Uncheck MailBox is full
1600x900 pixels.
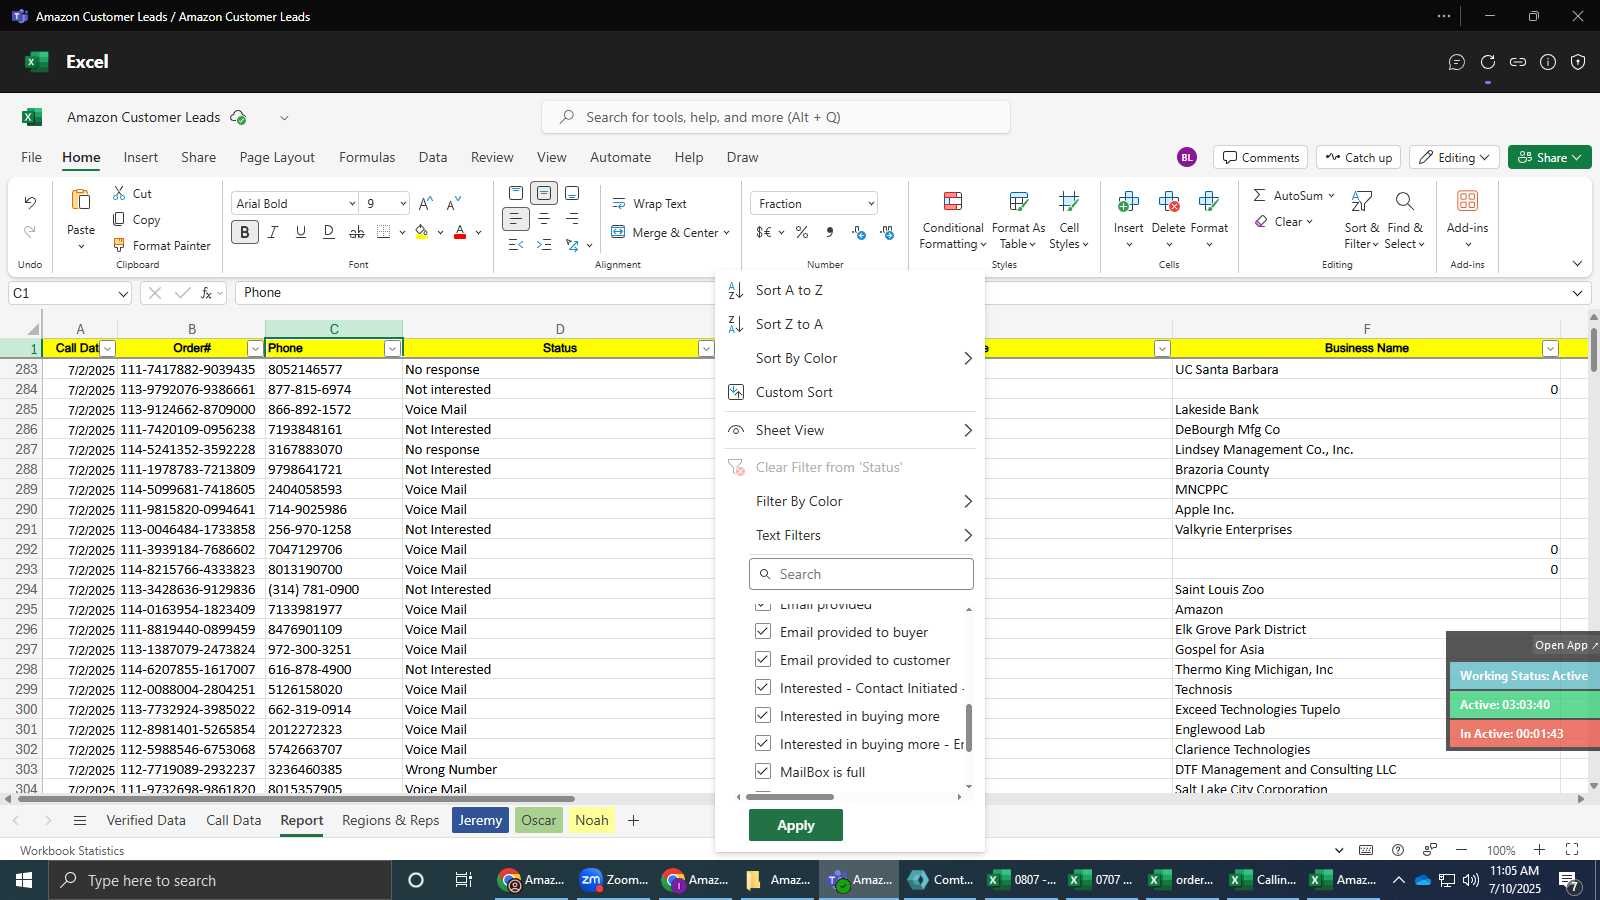[x=763, y=771]
